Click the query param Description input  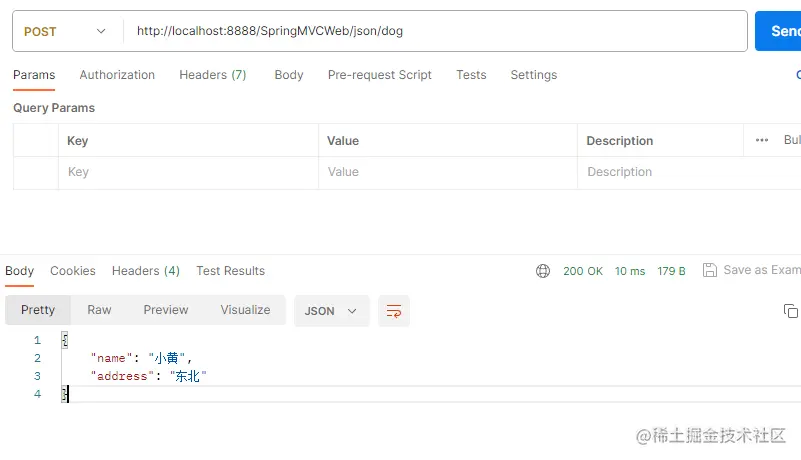click(x=689, y=172)
